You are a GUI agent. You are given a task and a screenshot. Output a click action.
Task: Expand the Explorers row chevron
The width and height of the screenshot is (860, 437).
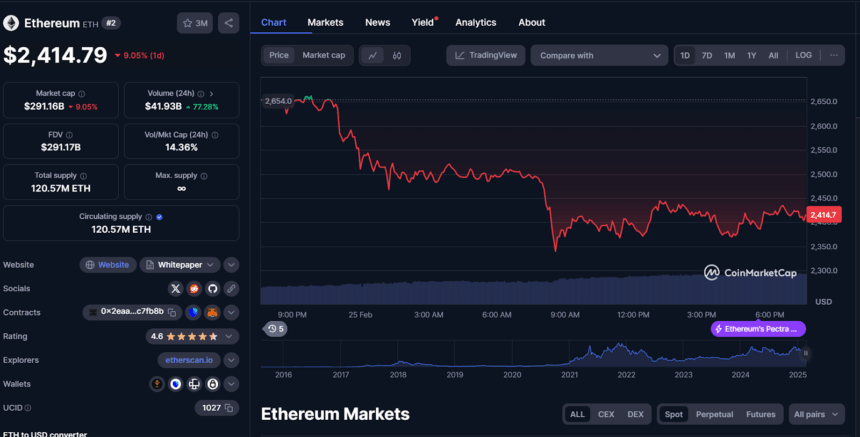(231, 360)
